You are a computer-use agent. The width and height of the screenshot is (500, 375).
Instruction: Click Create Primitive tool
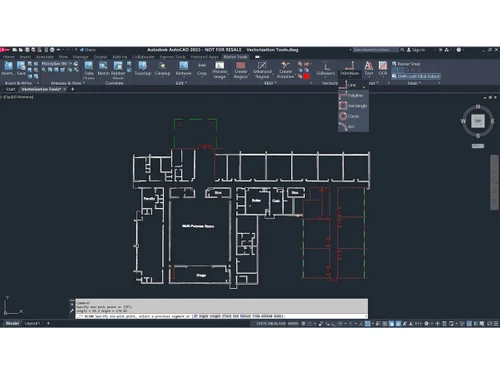(x=285, y=70)
